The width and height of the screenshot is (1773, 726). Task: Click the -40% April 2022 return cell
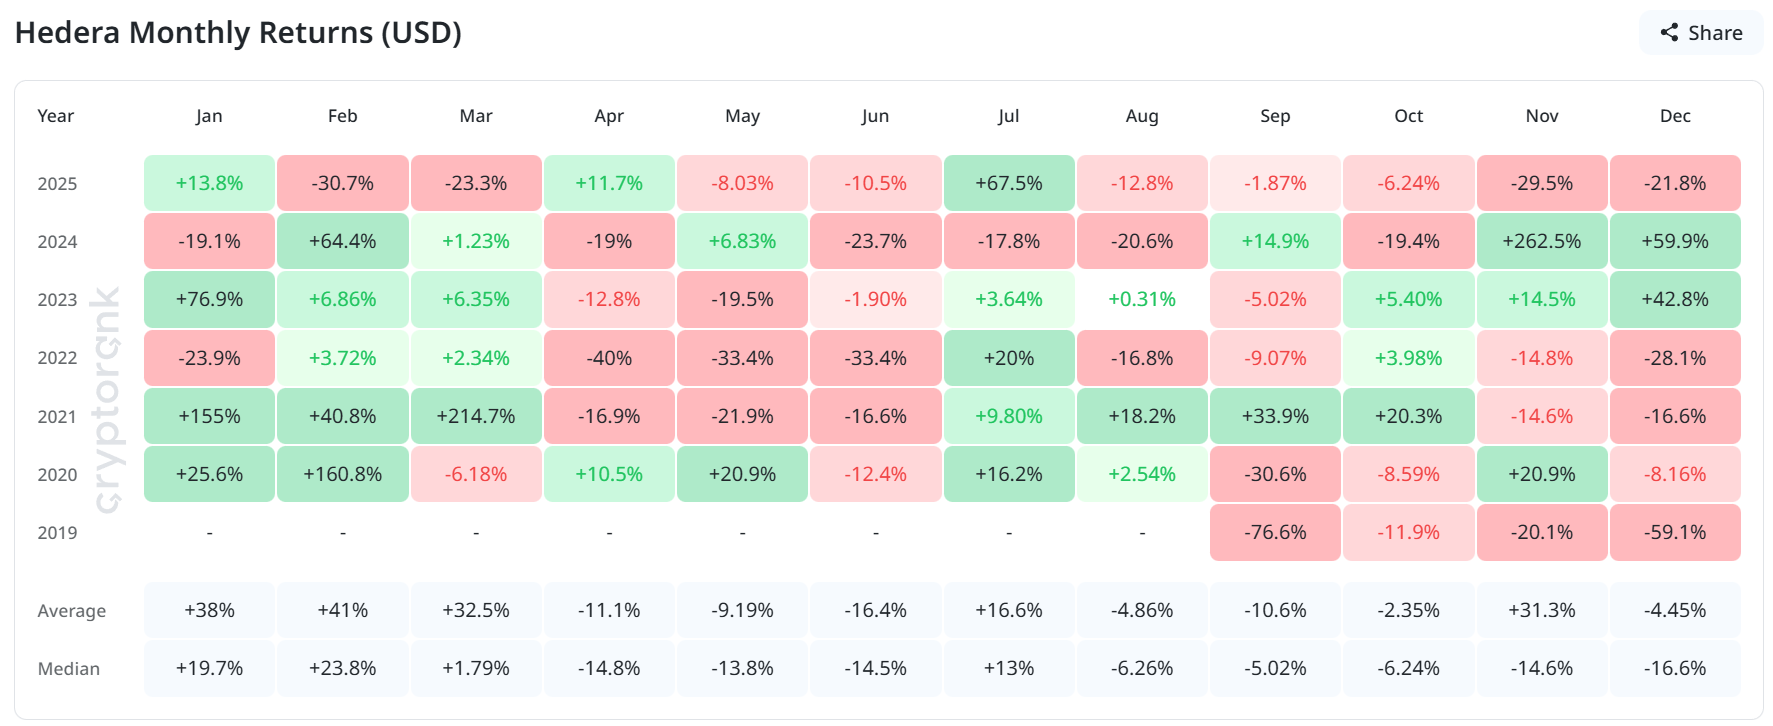pyautogui.click(x=609, y=357)
